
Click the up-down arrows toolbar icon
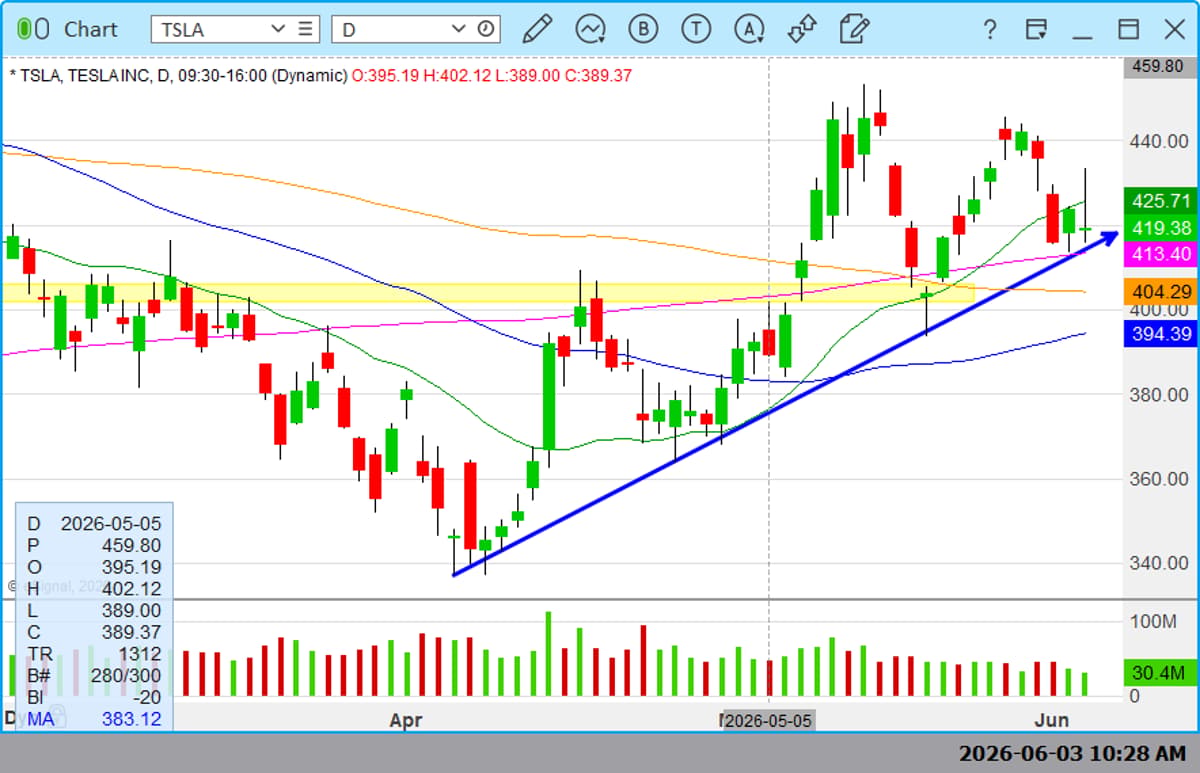point(801,29)
